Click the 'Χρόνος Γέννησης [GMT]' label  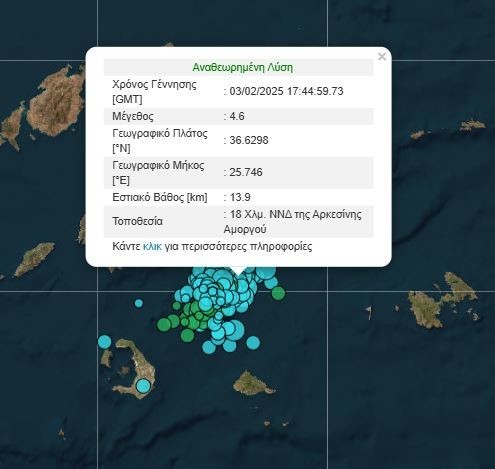pyautogui.click(x=154, y=92)
